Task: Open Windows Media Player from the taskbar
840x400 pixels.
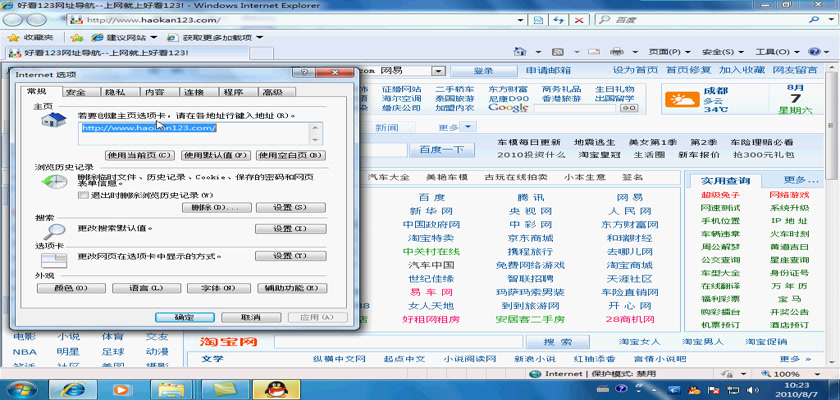Action: pos(121,387)
